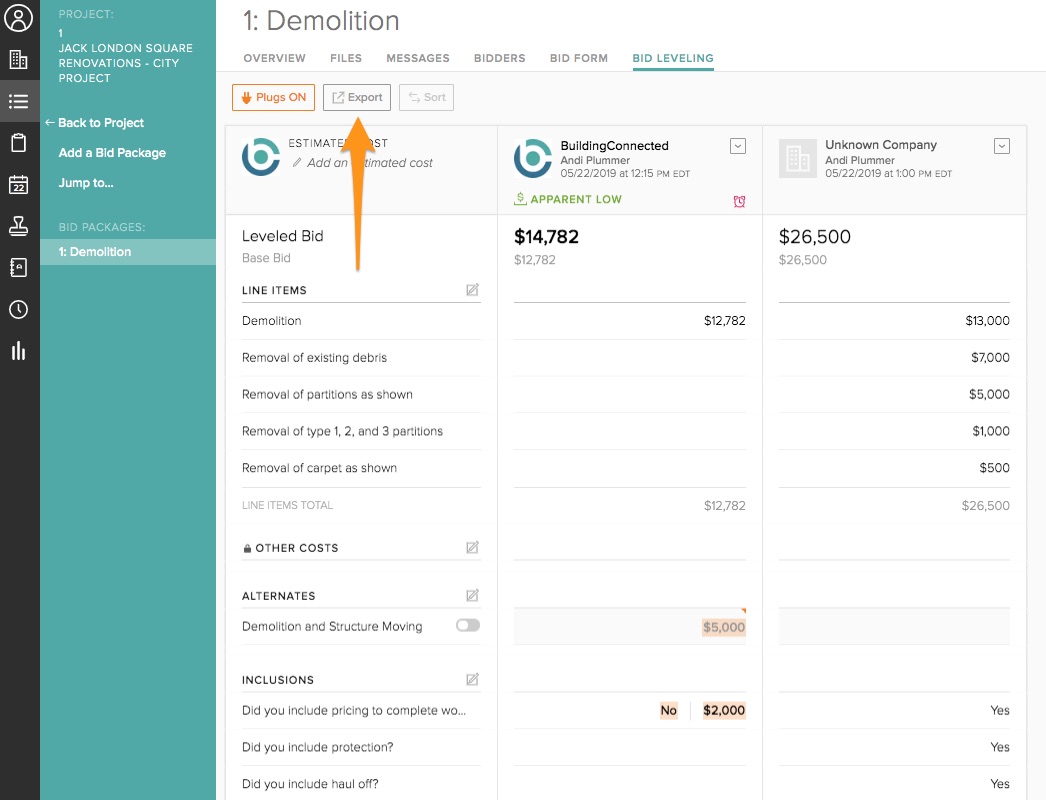Open the calendar icon in sidebar

19,185
